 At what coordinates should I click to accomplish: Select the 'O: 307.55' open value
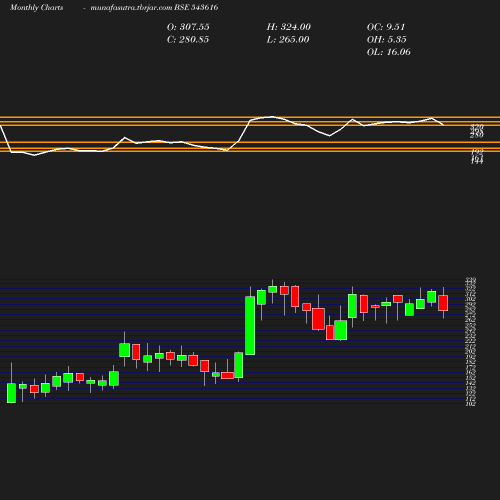pyautogui.click(x=188, y=27)
